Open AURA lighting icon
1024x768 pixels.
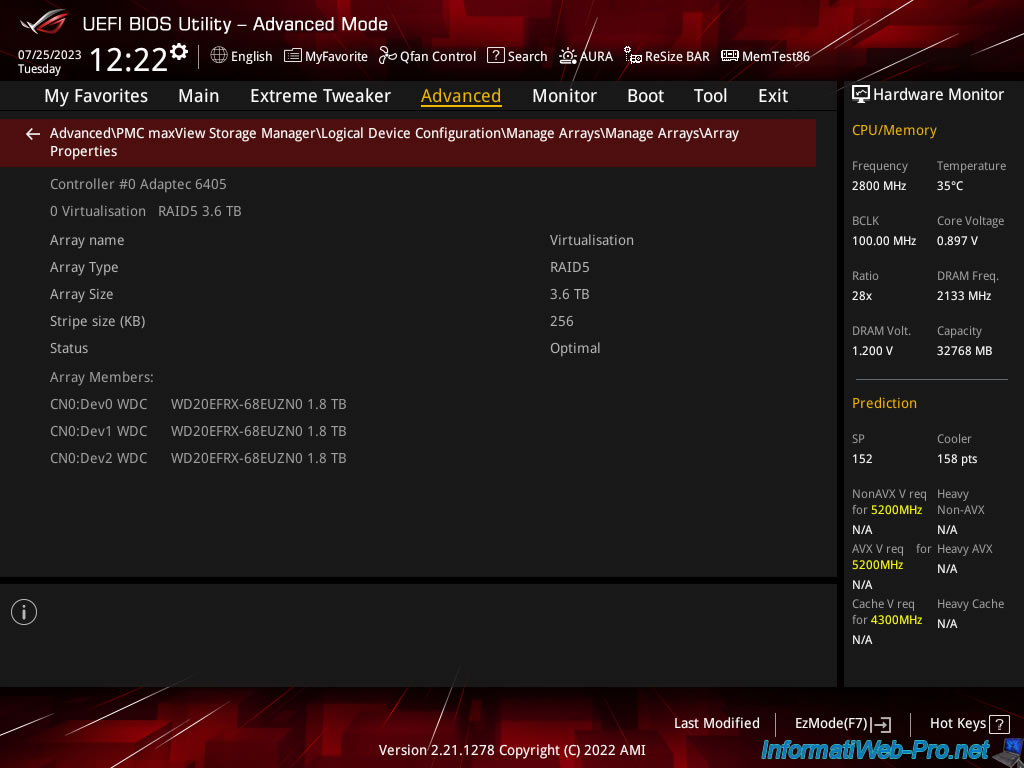click(x=568, y=56)
